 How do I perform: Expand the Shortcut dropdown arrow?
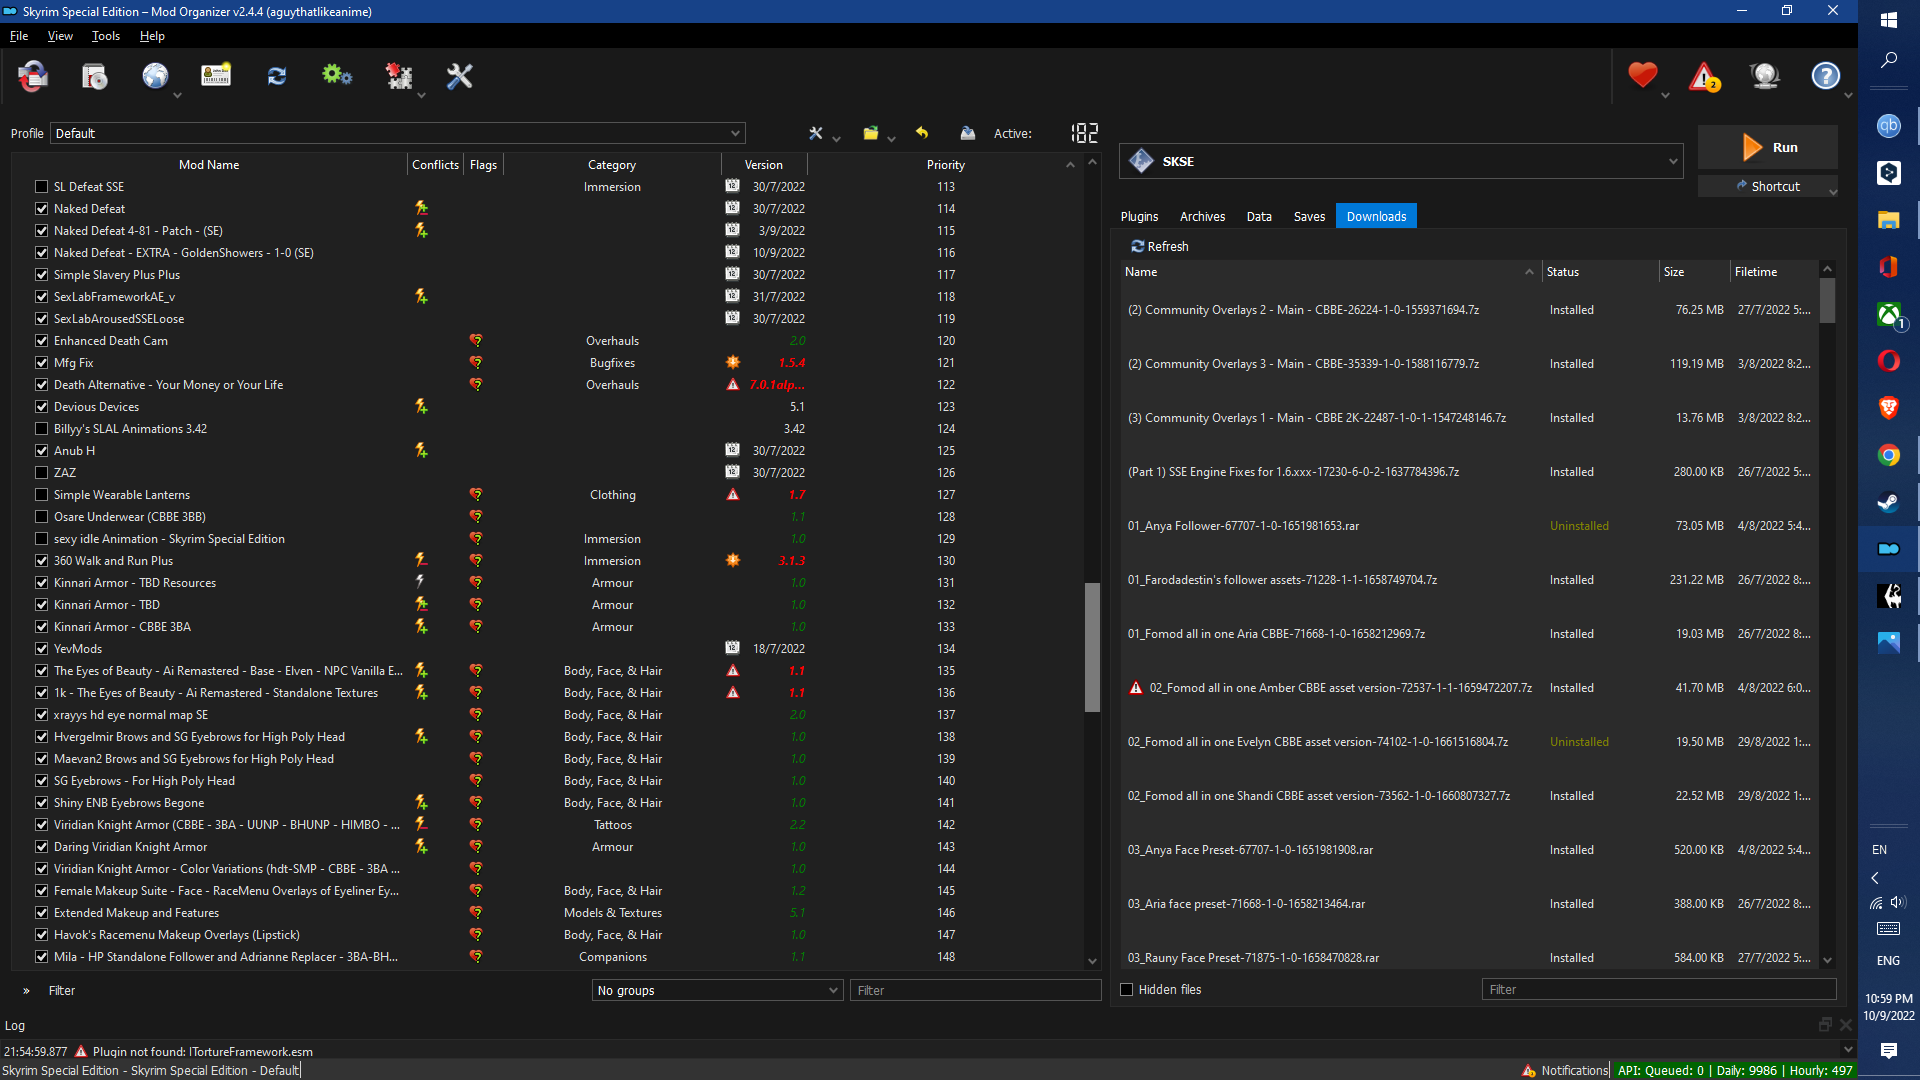pyautogui.click(x=1832, y=190)
